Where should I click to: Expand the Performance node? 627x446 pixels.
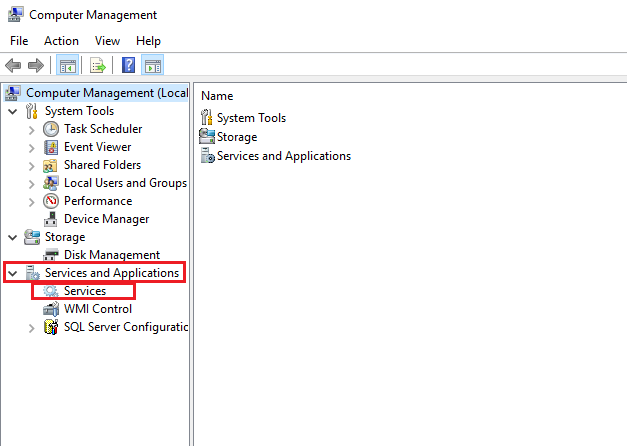(x=32, y=202)
